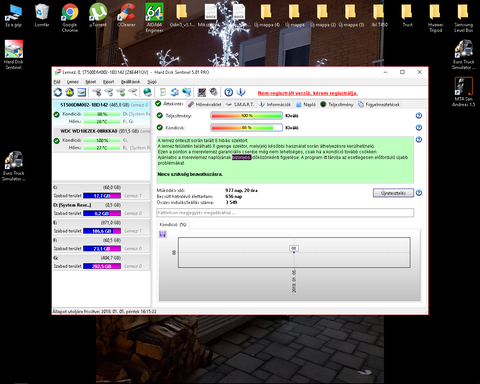The height and width of the screenshot is (384, 480).
Task: Select the Áttekintés tab
Action: pyautogui.click(x=170, y=104)
